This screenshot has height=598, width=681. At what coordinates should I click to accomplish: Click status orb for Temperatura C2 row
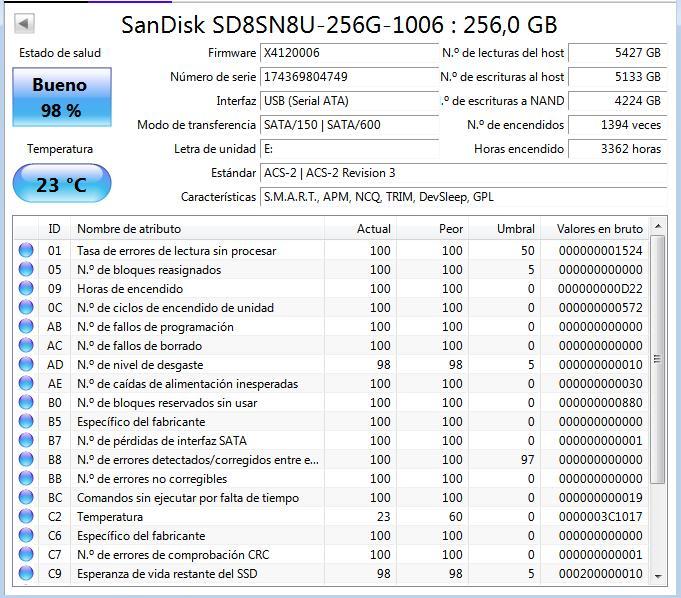click(x=26, y=517)
